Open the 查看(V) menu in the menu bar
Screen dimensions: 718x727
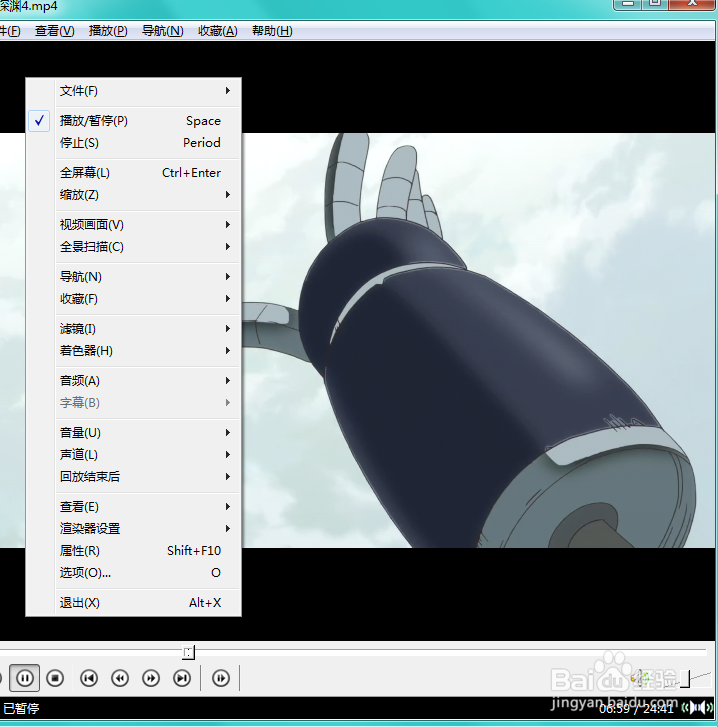(55, 31)
